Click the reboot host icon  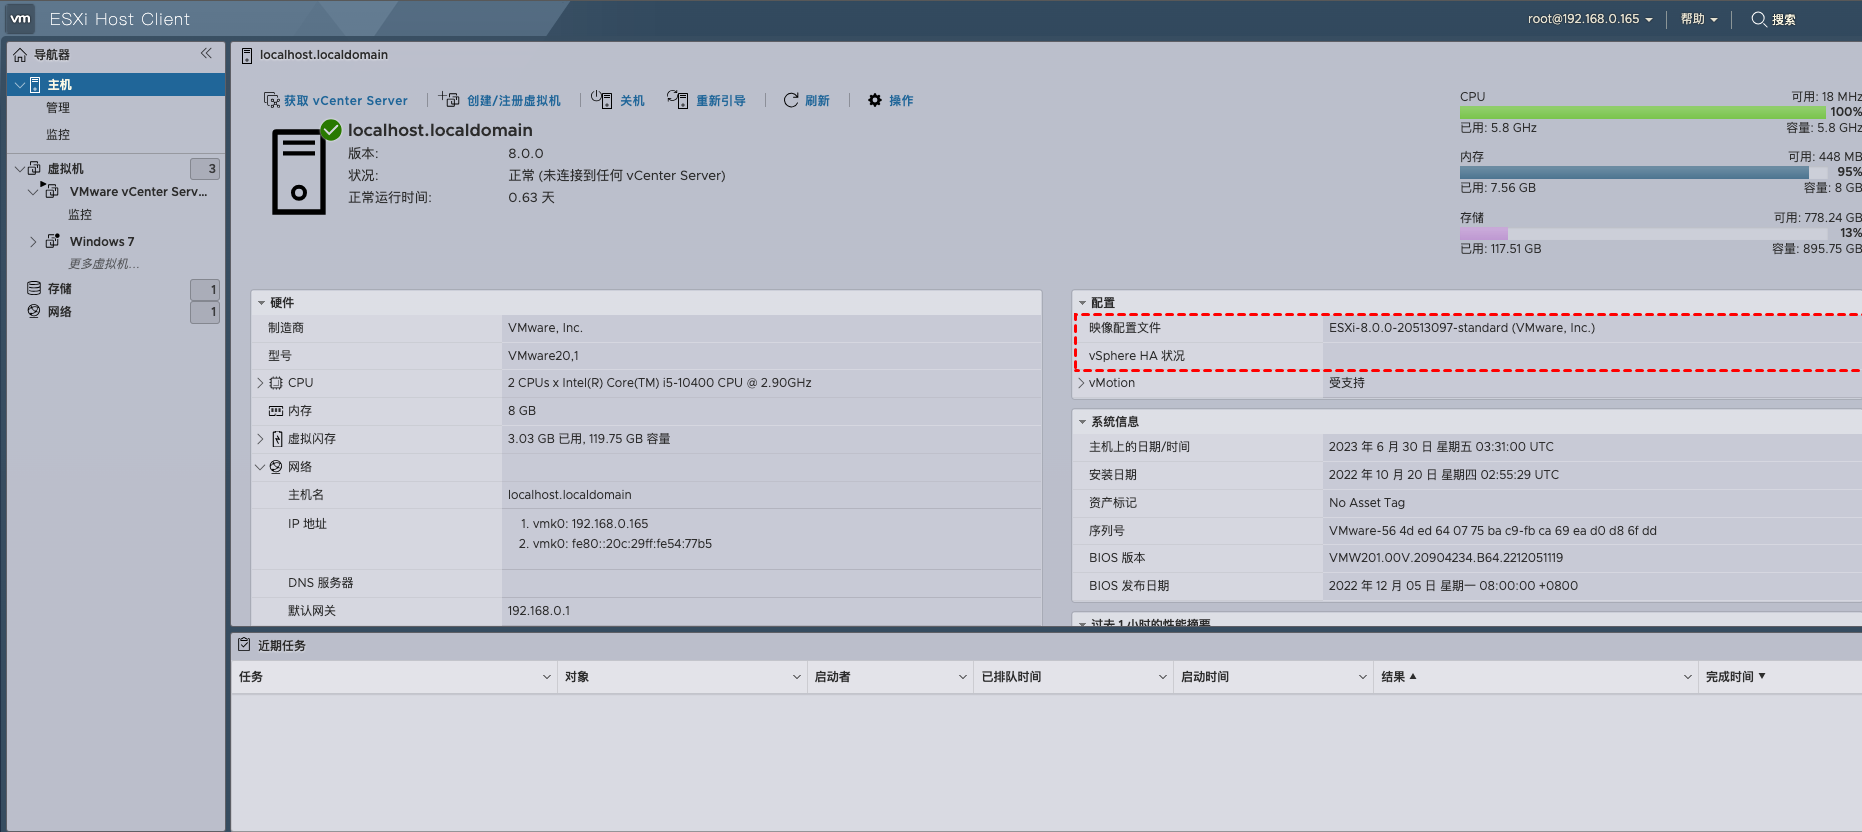pos(678,100)
